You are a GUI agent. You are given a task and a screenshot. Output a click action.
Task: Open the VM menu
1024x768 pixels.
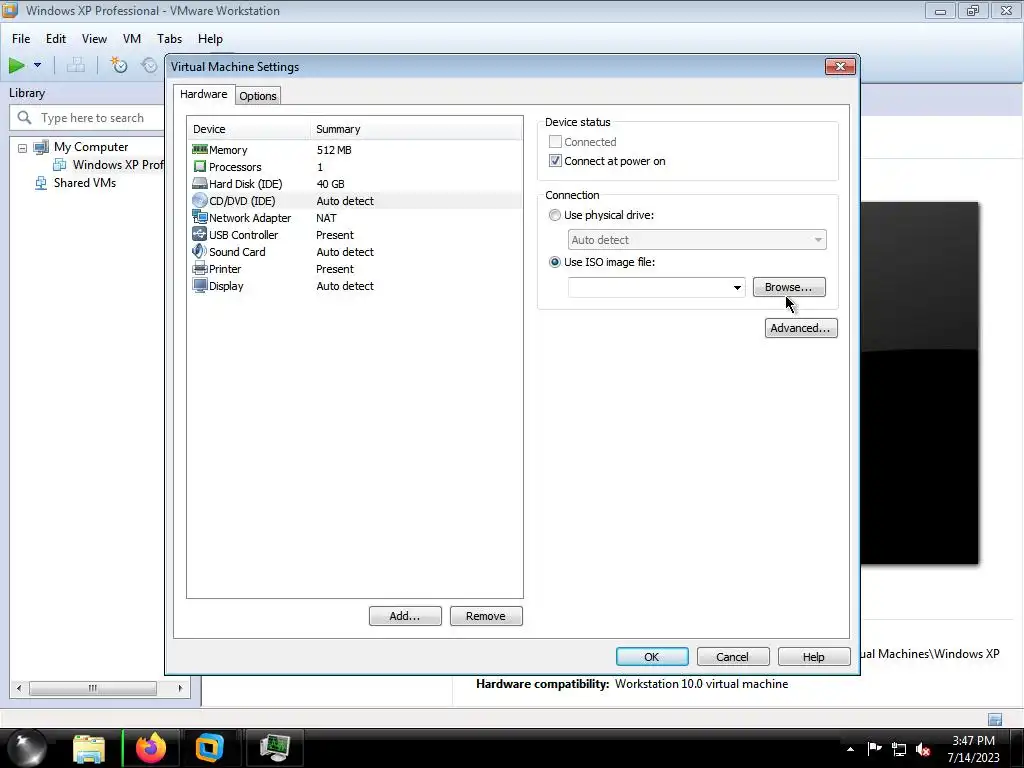pos(132,39)
